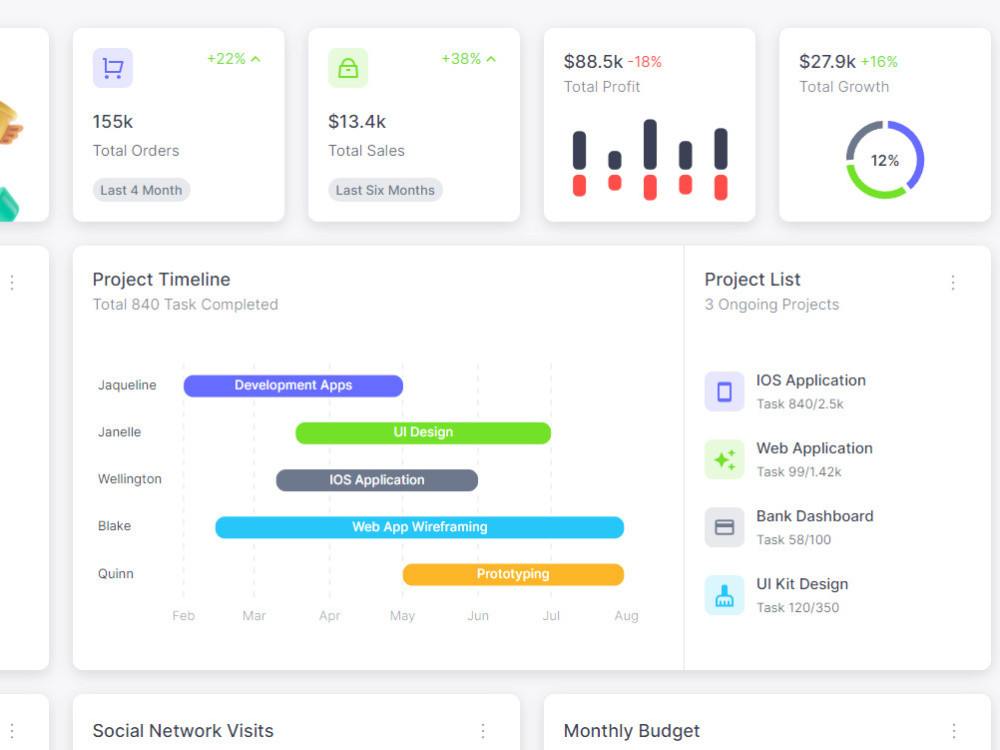Click the up chevron next to +38%
This screenshot has height=750, width=1000.
point(491,59)
